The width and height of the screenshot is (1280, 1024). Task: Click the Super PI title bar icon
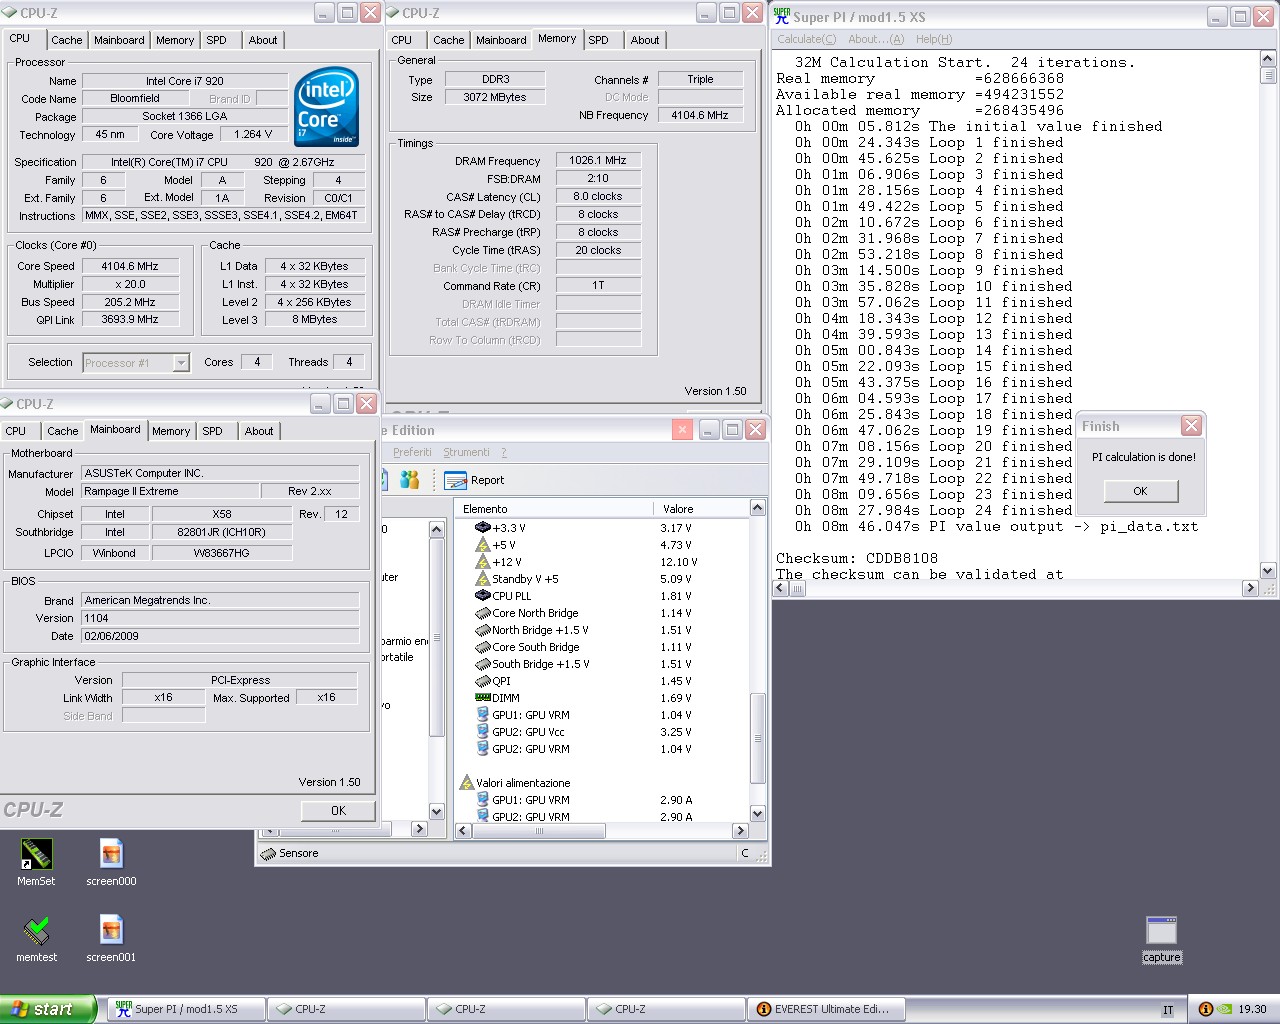tap(782, 16)
